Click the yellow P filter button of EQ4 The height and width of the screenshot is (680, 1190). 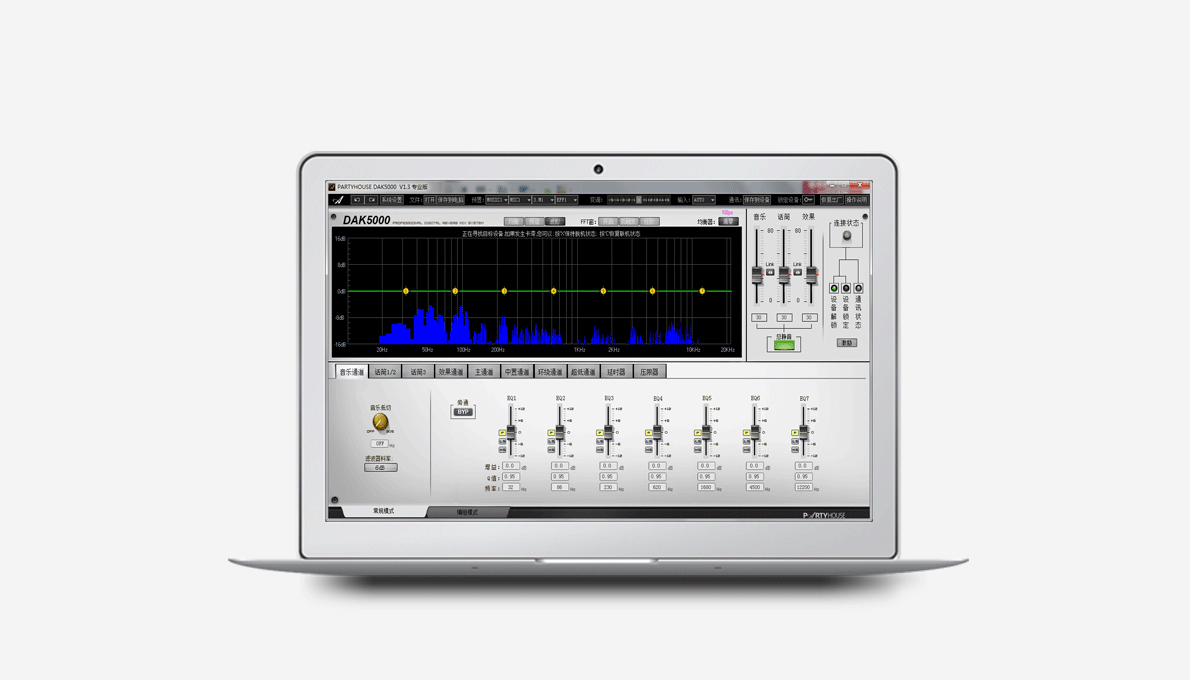click(649, 433)
